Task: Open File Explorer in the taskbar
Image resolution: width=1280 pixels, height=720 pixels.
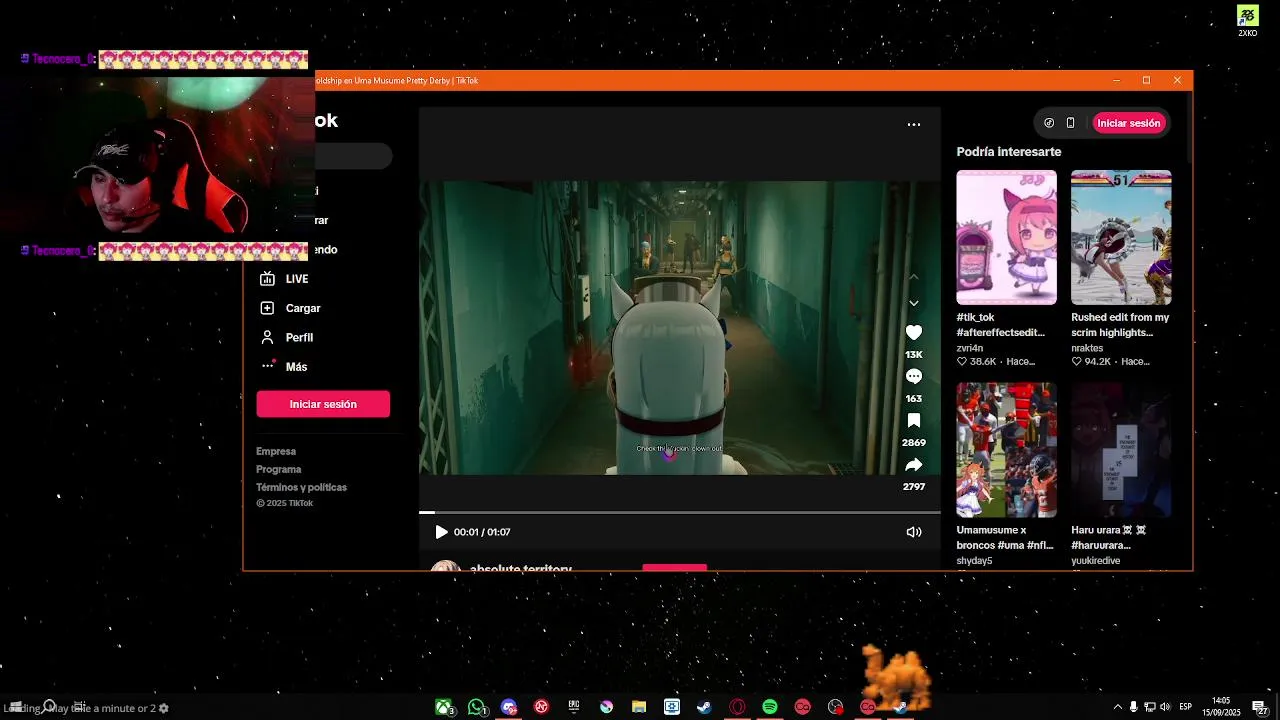Action: click(639, 707)
